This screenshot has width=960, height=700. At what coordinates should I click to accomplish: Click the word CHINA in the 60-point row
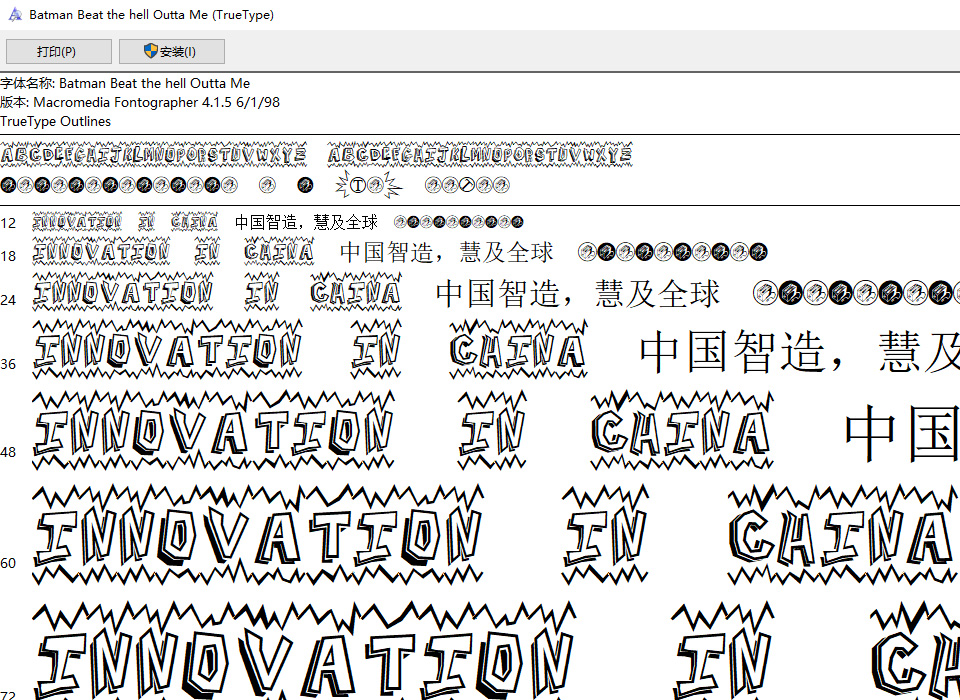[x=844, y=535]
